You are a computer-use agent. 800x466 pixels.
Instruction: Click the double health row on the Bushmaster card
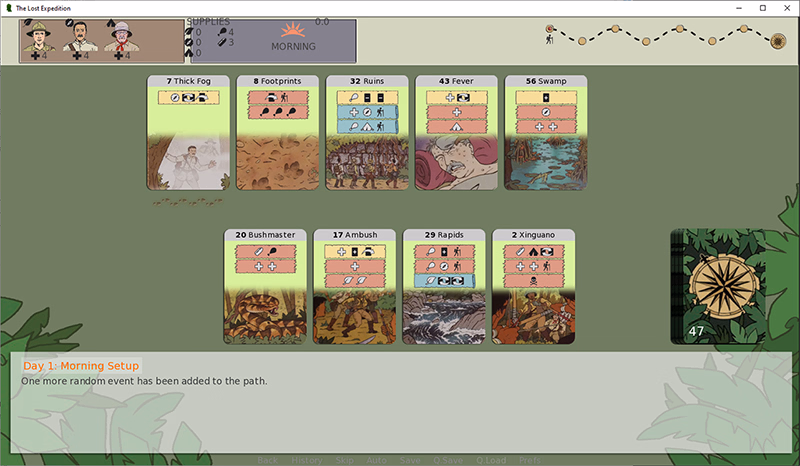click(x=265, y=266)
